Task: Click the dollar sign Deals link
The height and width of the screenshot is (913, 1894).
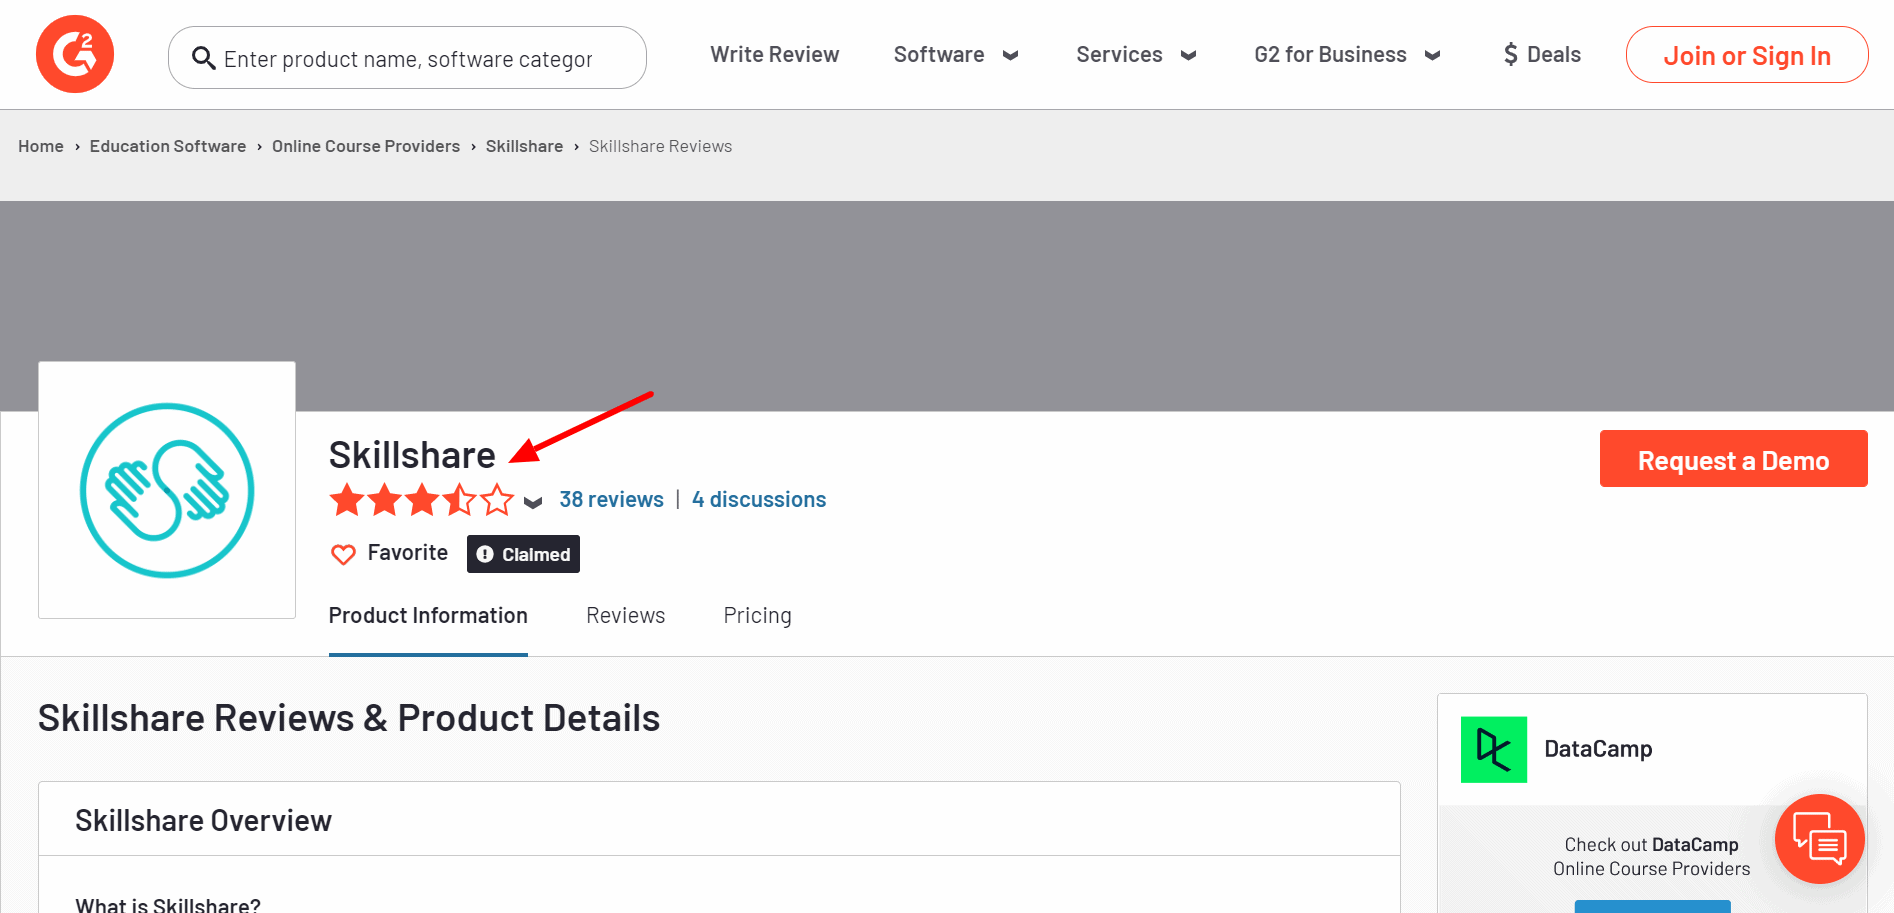Action: pyautogui.click(x=1542, y=55)
